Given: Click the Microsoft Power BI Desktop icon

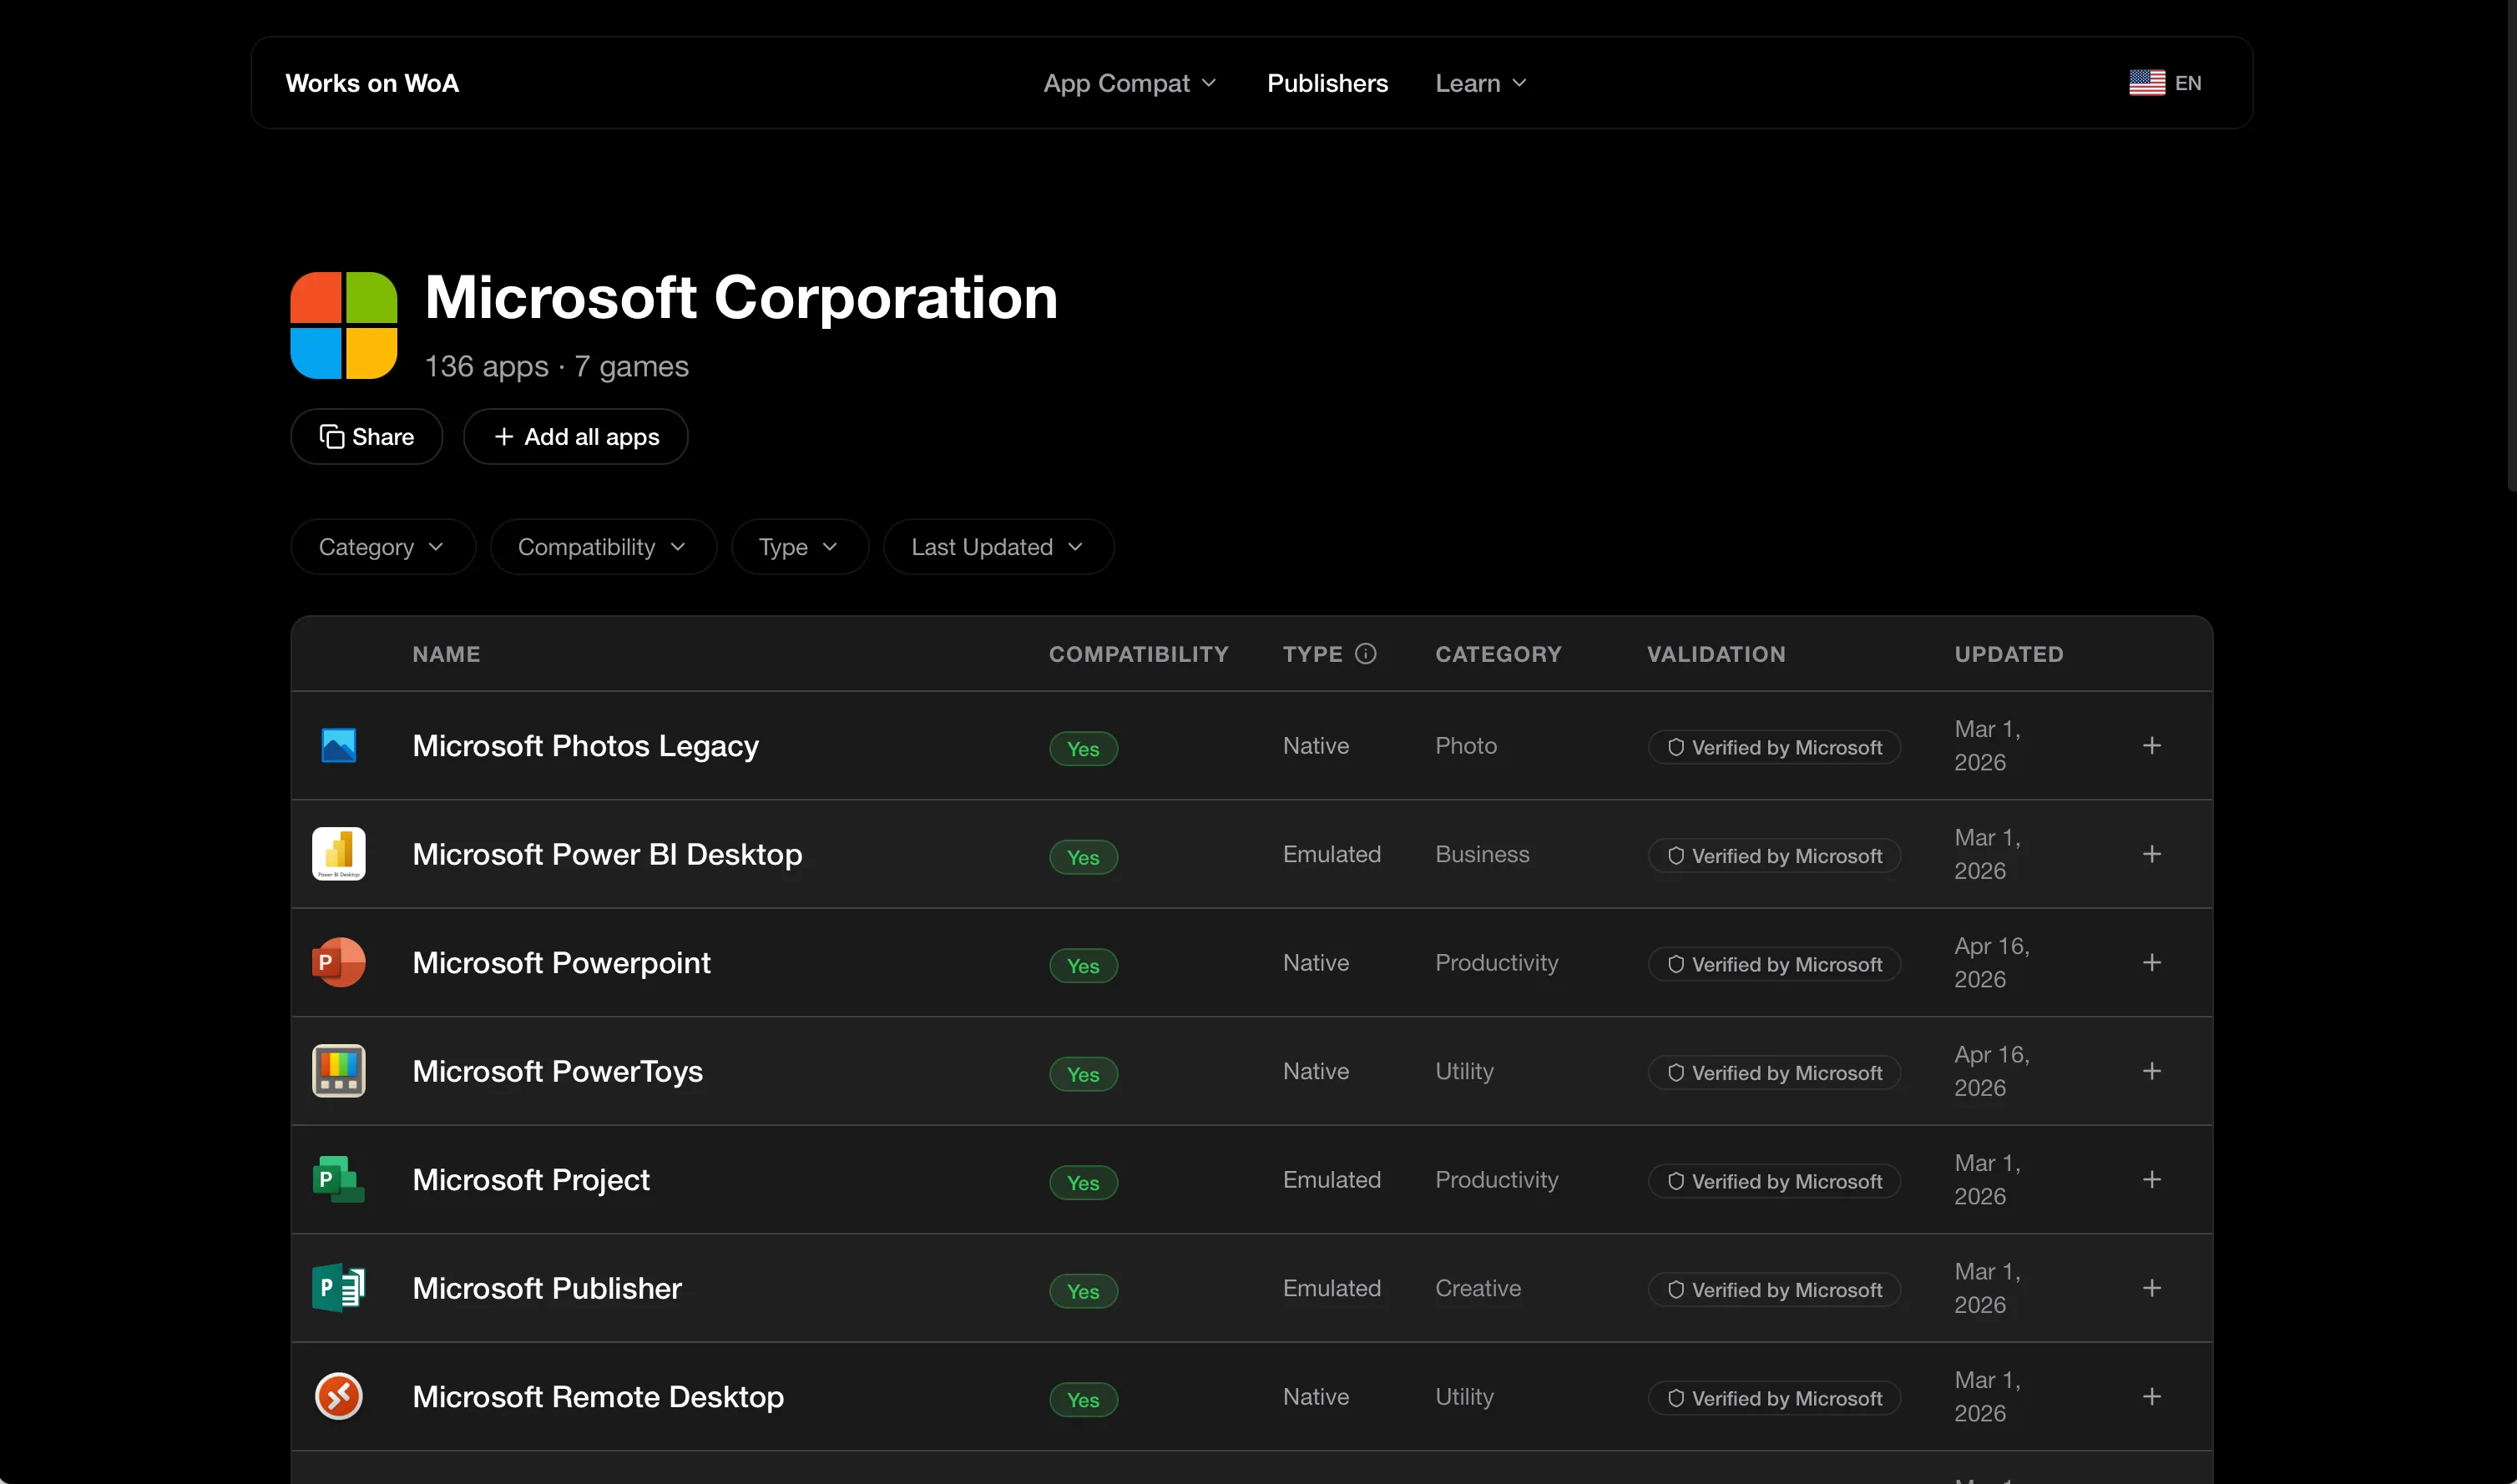Looking at the screenshot, I should (339, 854).
